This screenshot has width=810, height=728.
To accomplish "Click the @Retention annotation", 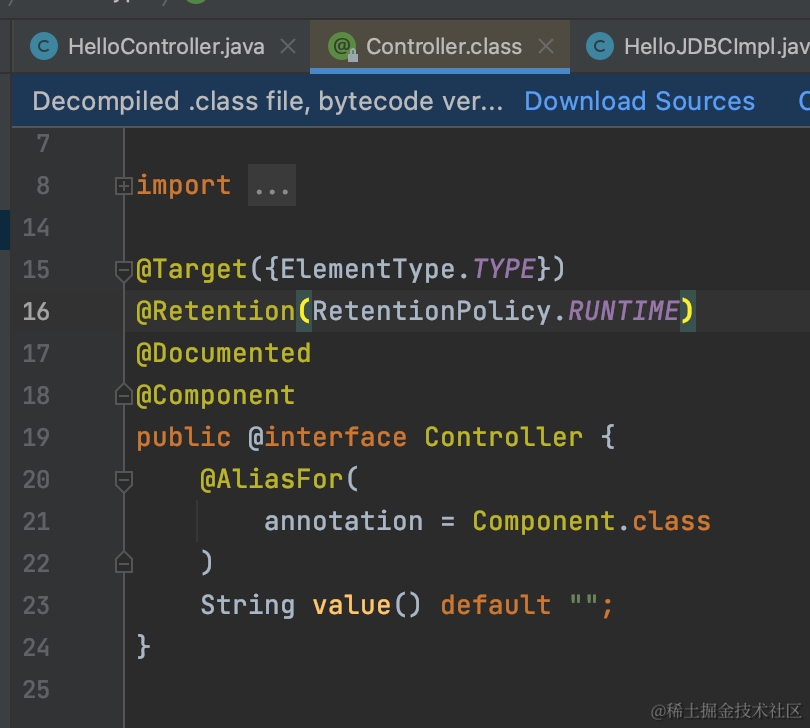I will [x=215, y=312].
